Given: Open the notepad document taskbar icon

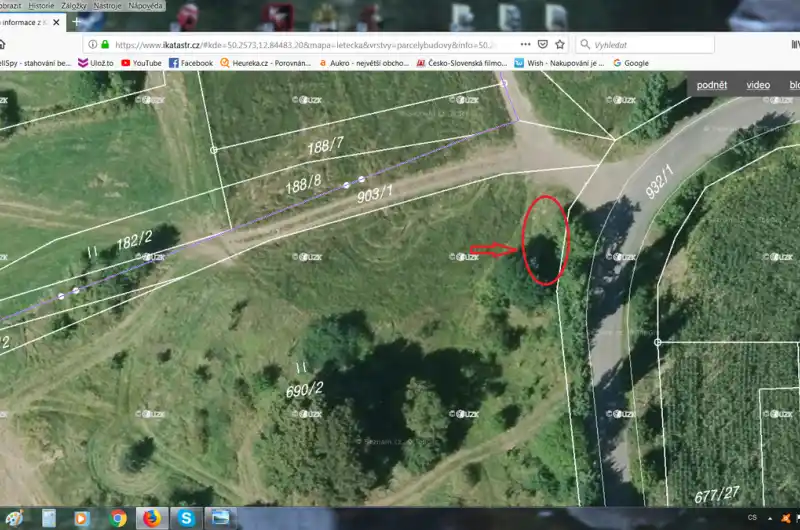Looking at the screenshot, I should (48, 519).
